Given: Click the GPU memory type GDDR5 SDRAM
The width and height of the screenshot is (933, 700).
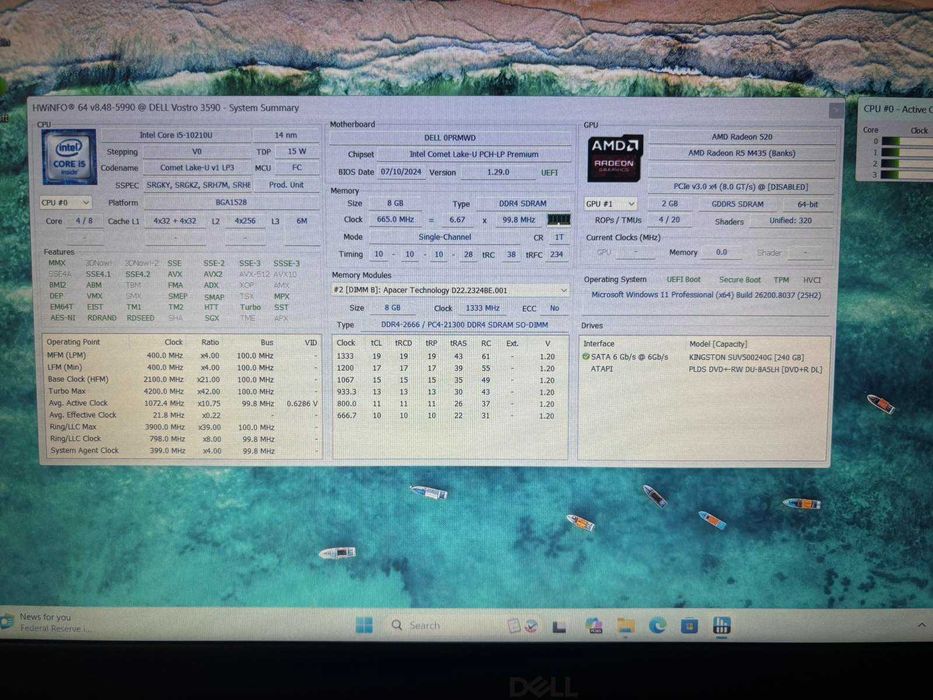Looking at the screenshot, I should coord(737,204).
